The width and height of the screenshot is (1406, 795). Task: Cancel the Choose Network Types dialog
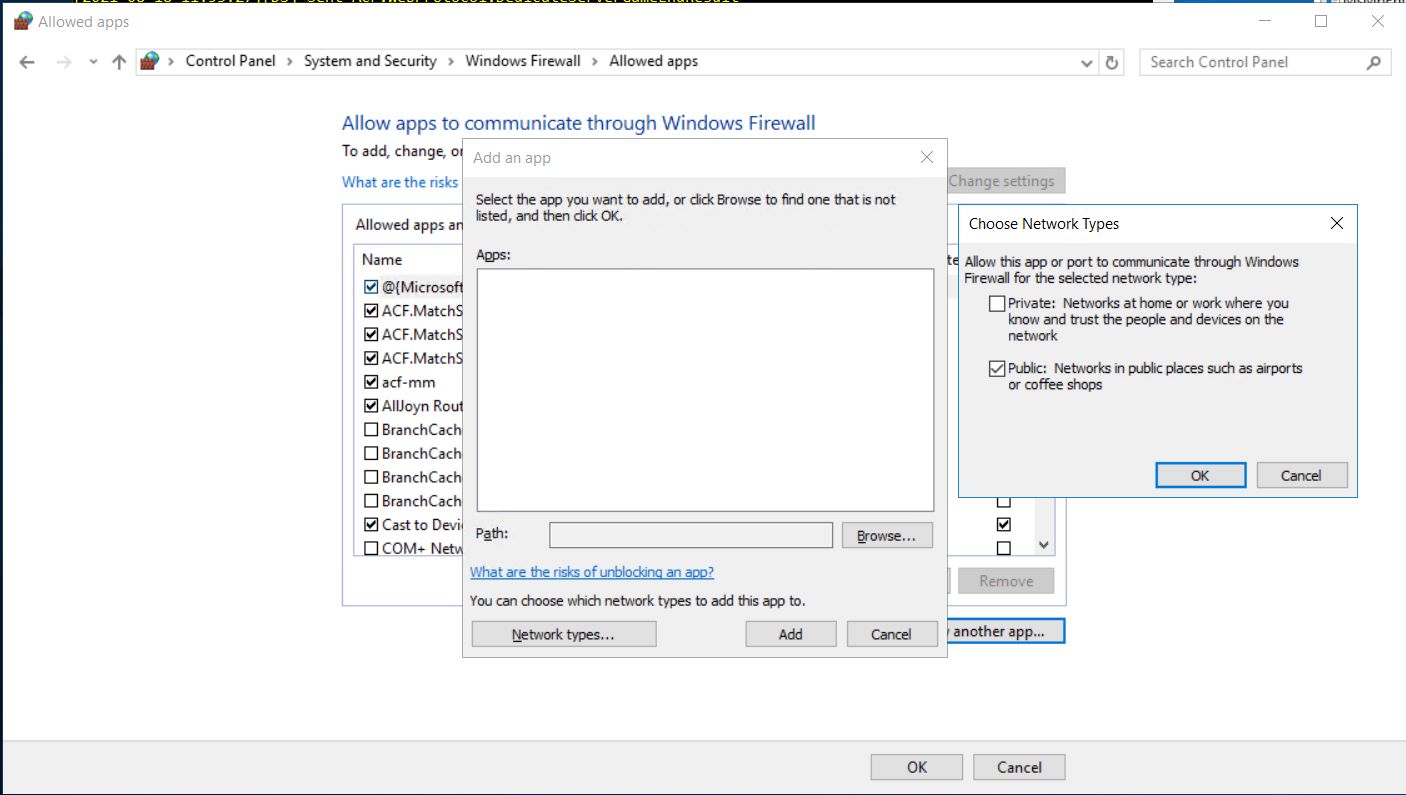1302,475
